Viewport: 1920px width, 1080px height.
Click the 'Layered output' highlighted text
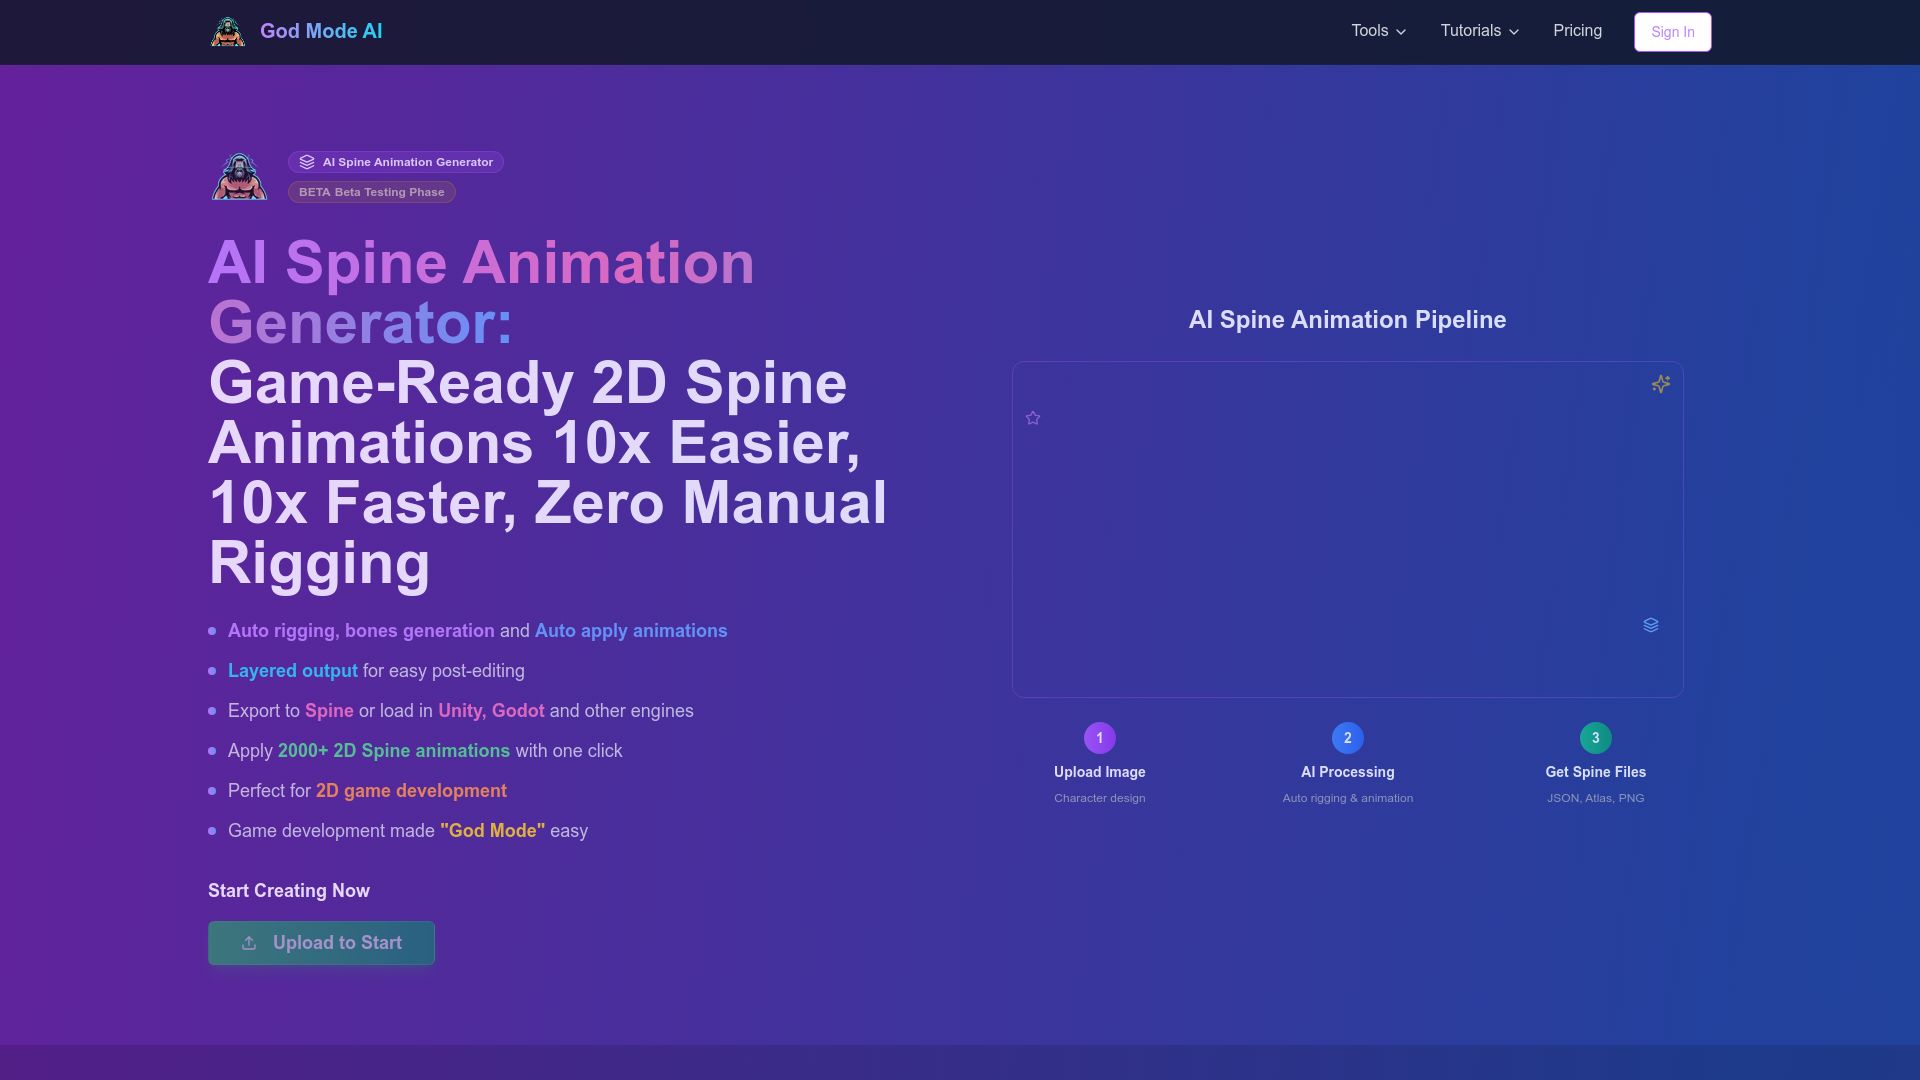pos(293,671)
